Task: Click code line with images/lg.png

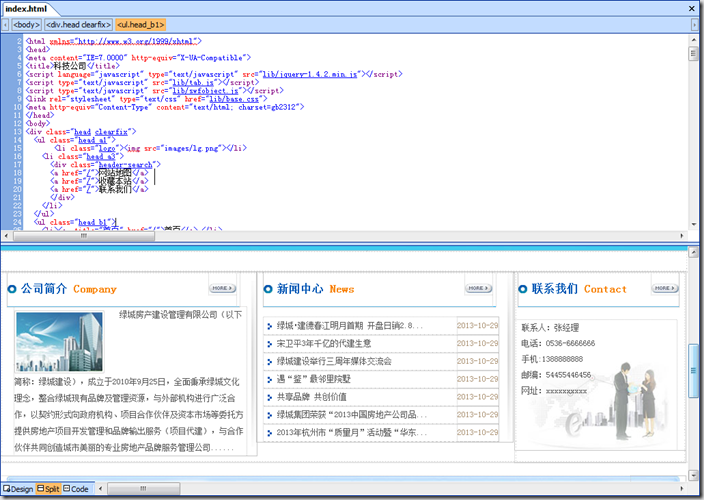Action: (150, 148)
